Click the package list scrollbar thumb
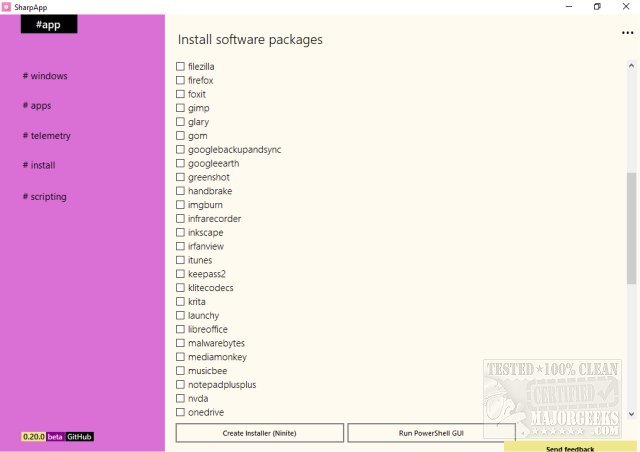This screenshot has width=640, height=452. click(x=631, y=228)
